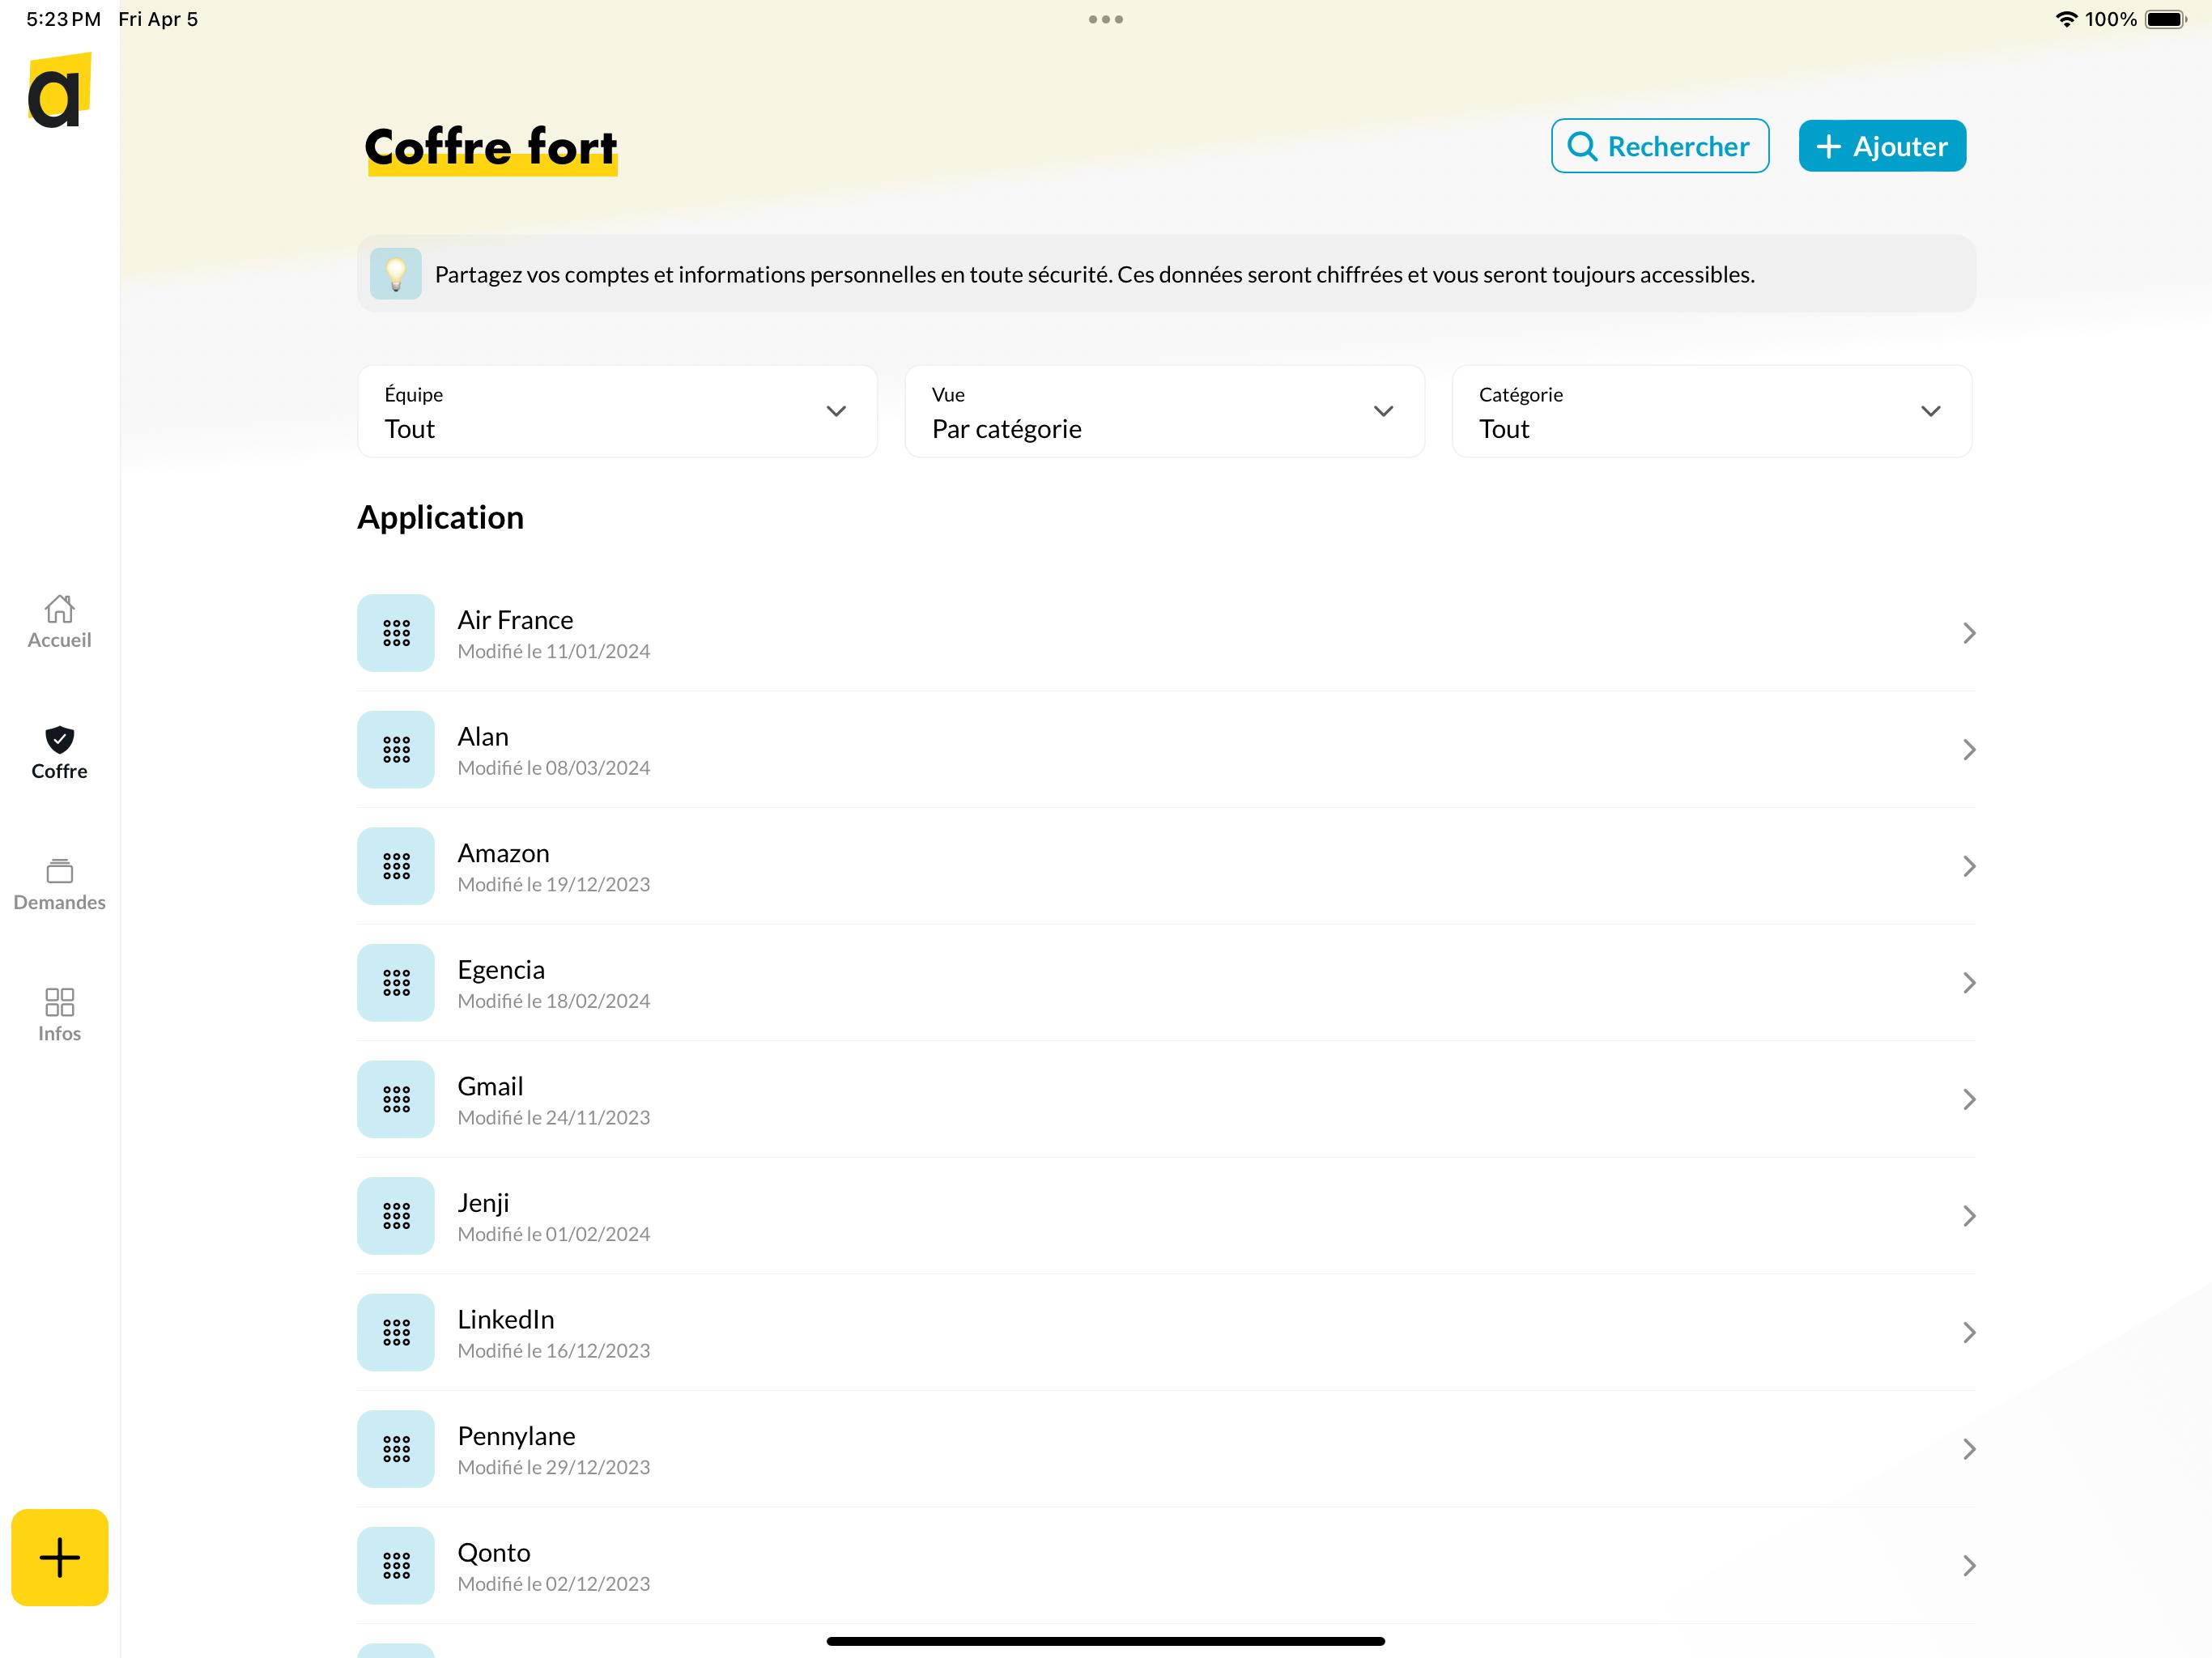Click the lightbulb tip icon
Screen dimensions: 2212x1658
pos(396,273)
